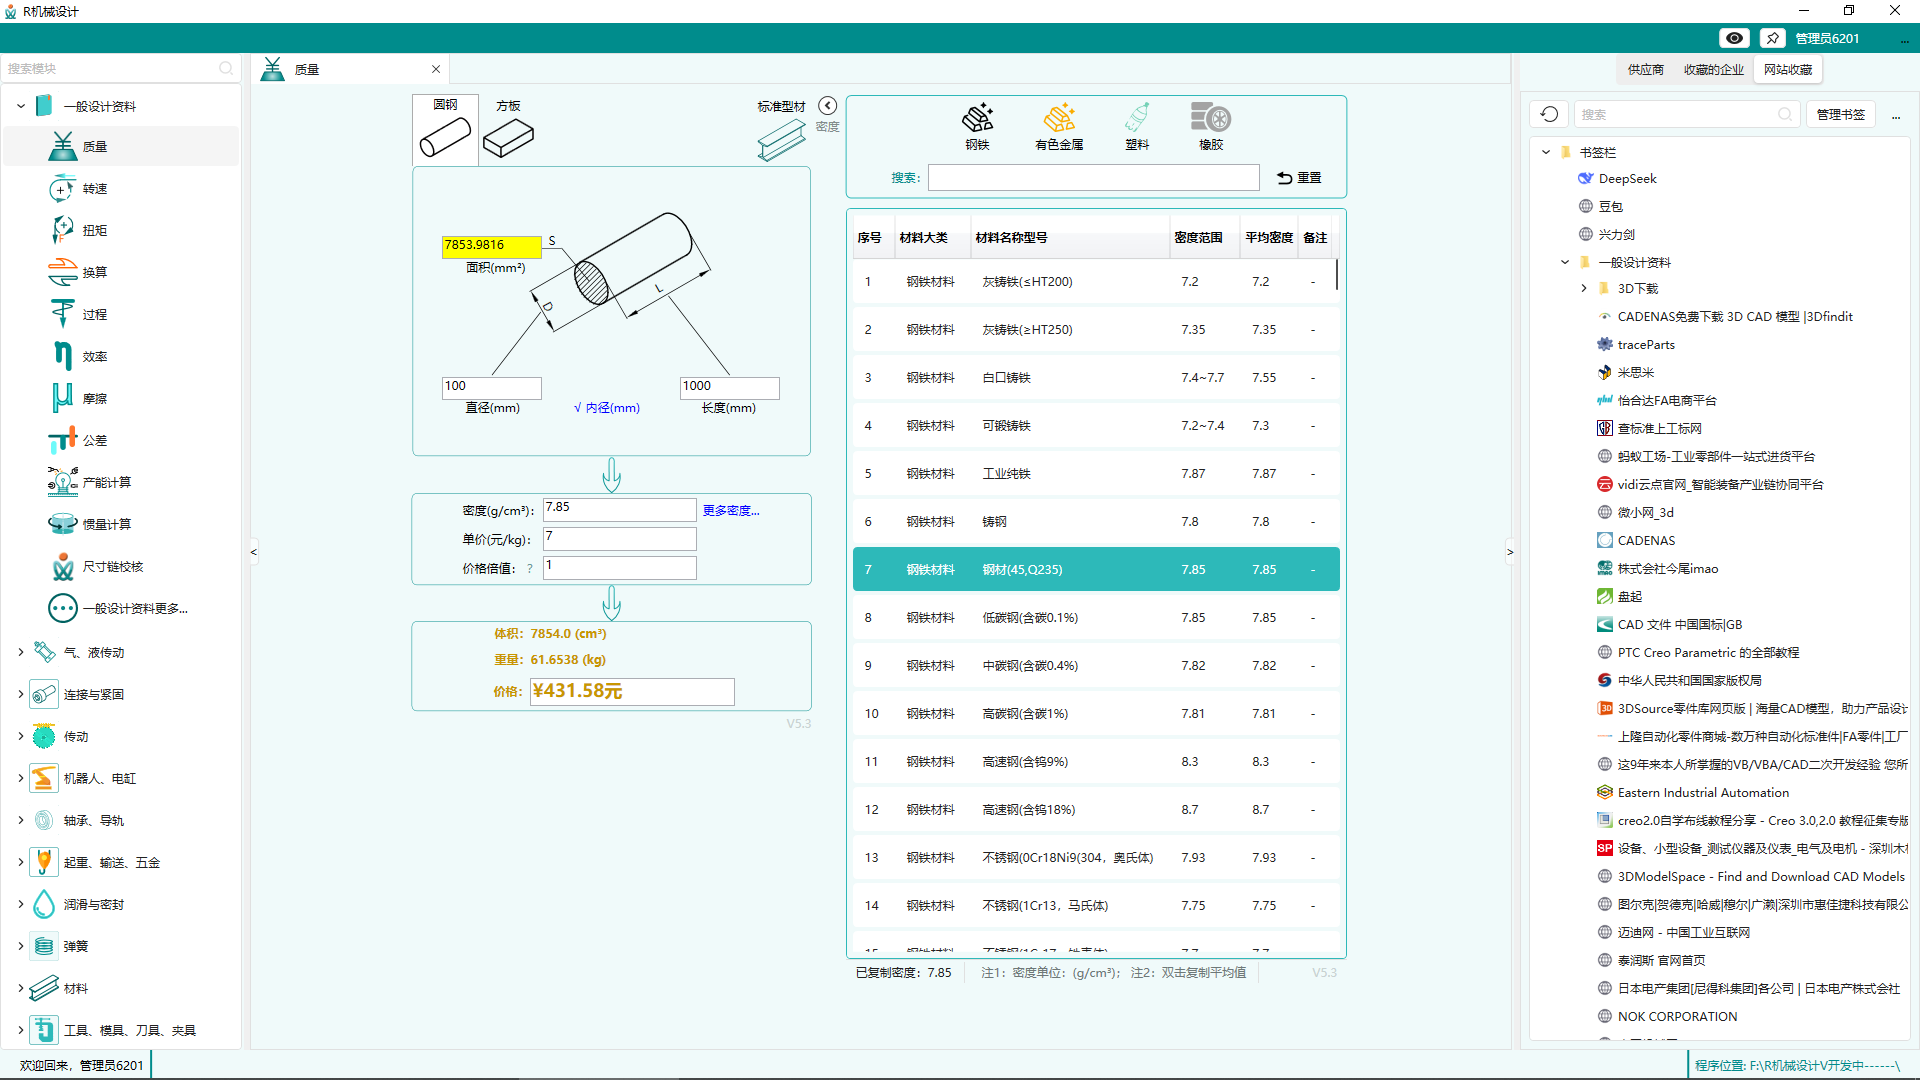1920x1080 pixels.
Task: Click the refresh icon in bookmarks panel
Action: pos(1549,114)
